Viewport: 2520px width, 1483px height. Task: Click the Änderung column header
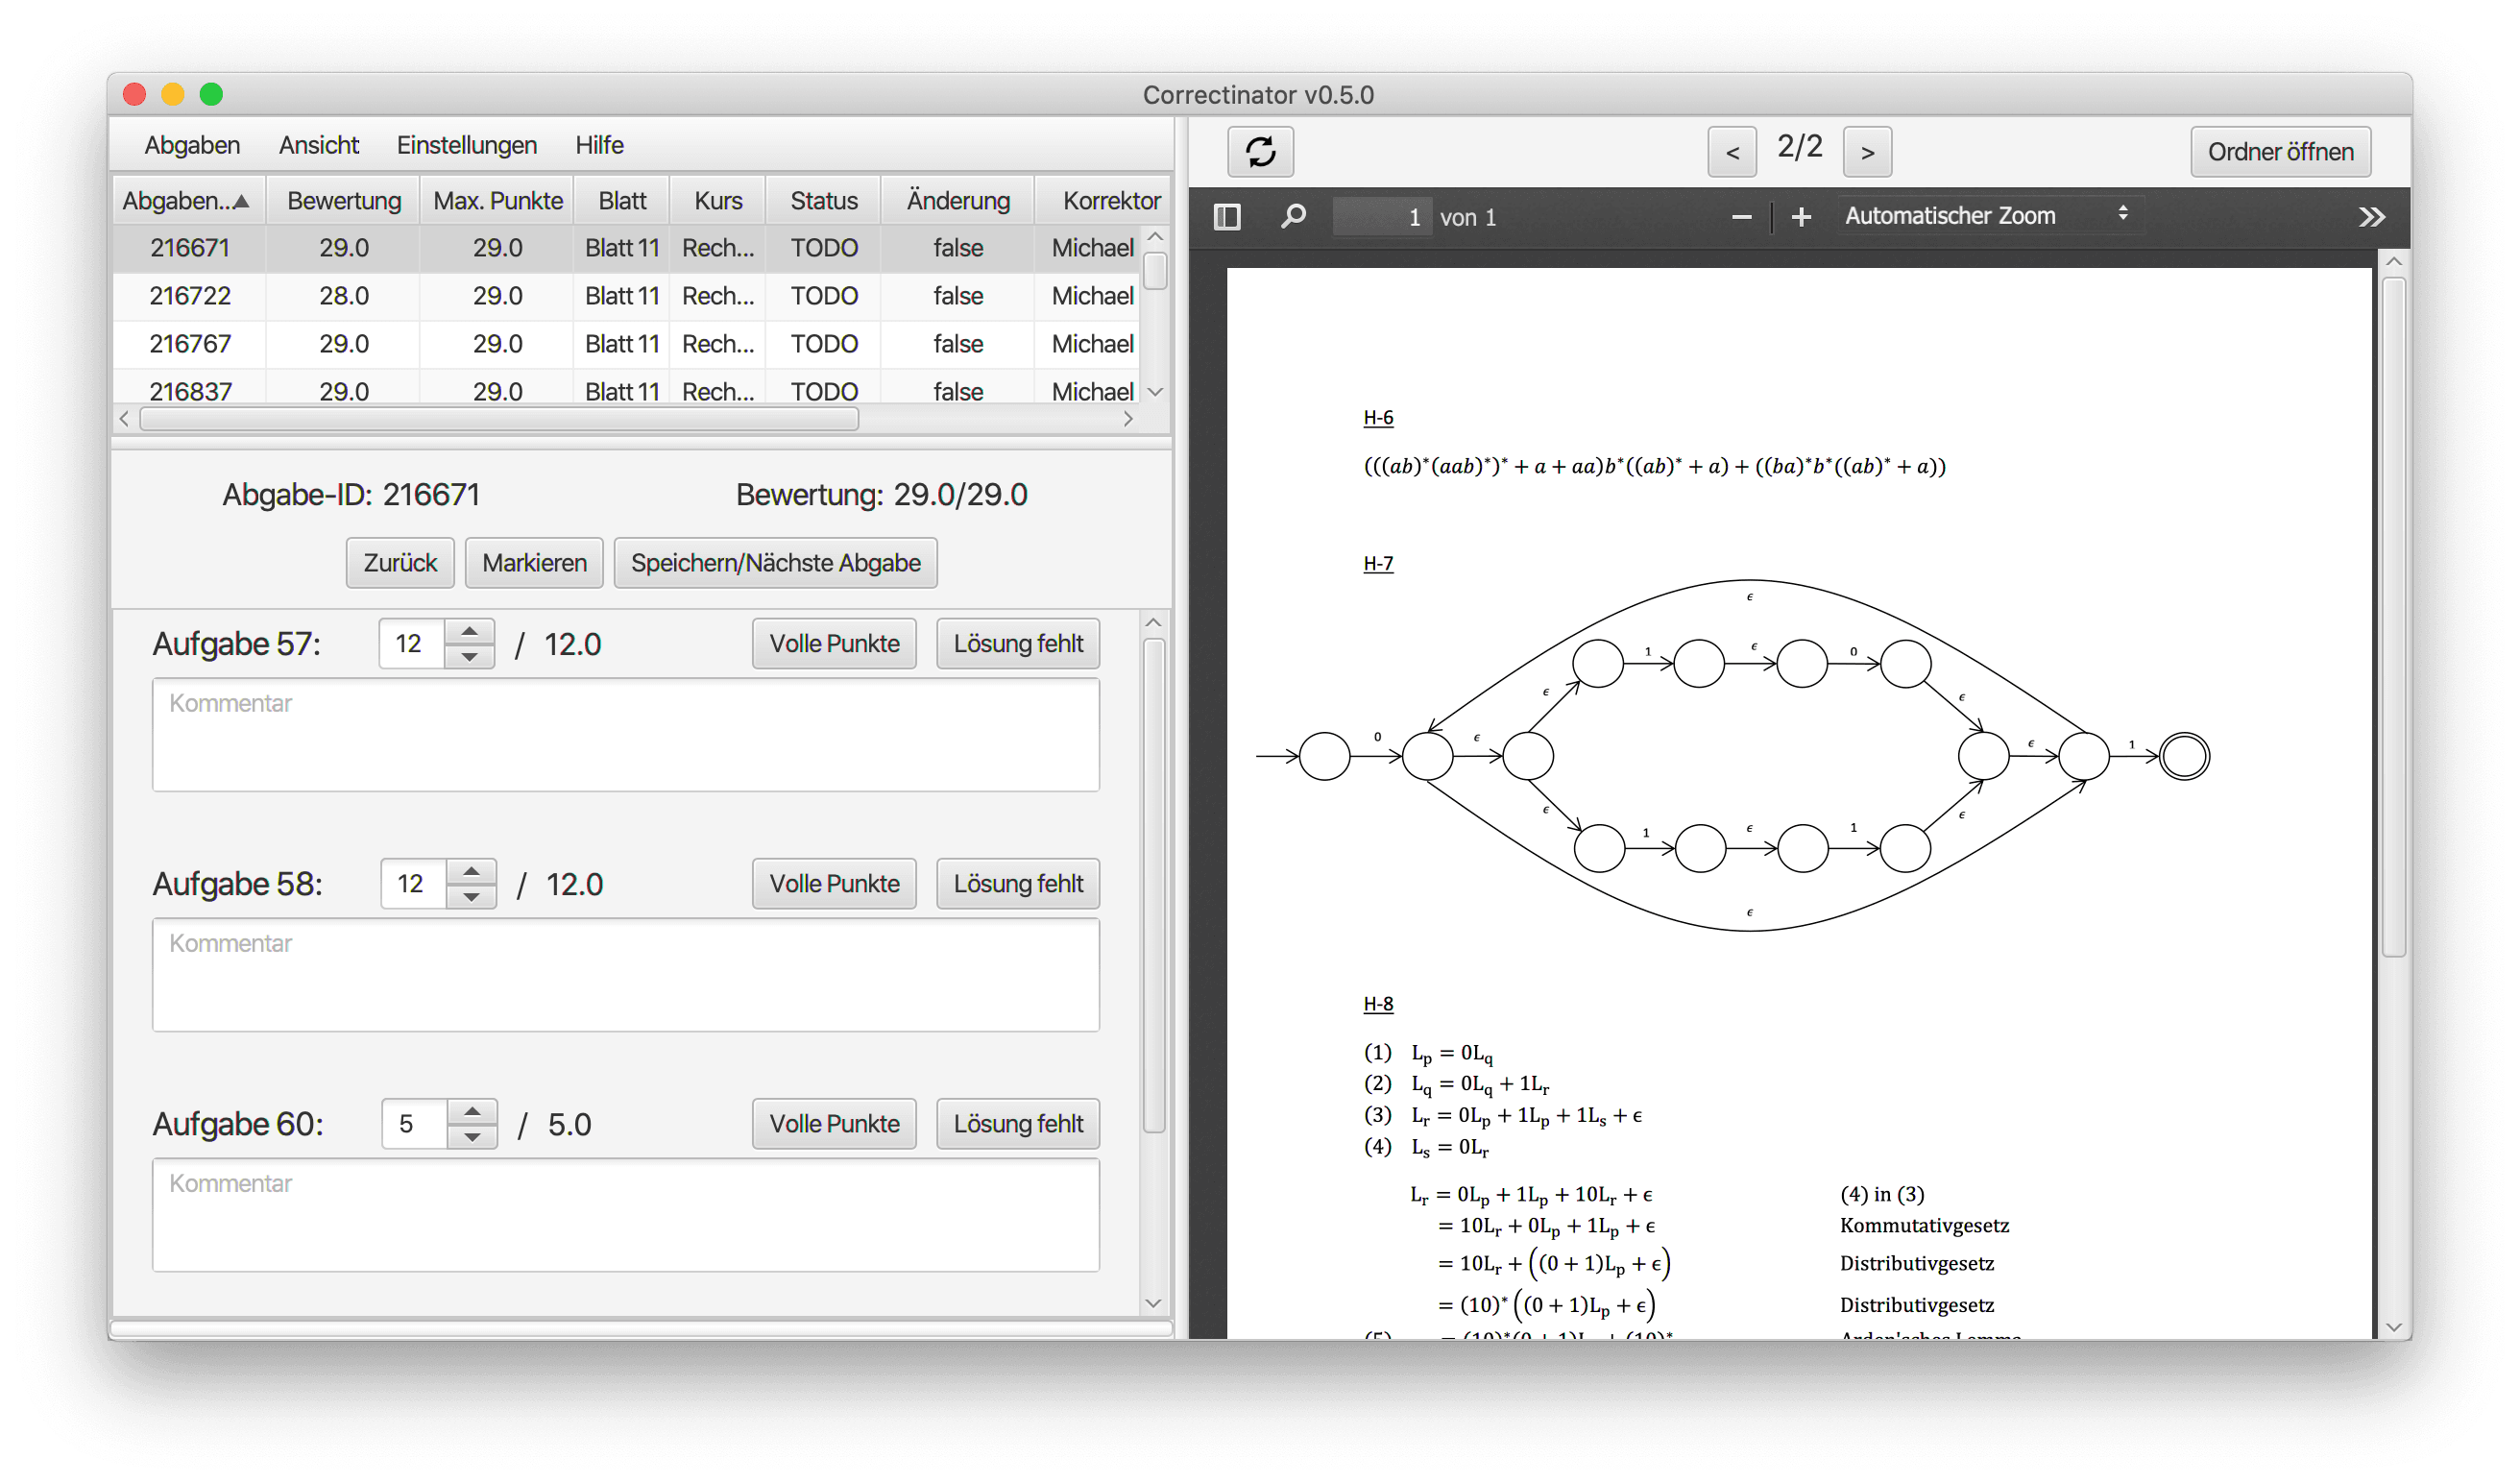click(958, 201)
